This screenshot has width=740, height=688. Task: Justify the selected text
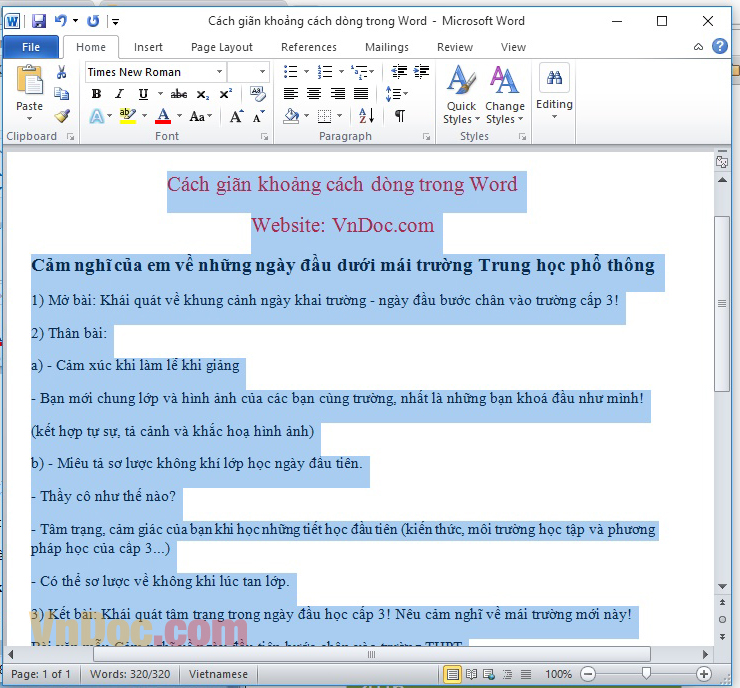point(361,93)
